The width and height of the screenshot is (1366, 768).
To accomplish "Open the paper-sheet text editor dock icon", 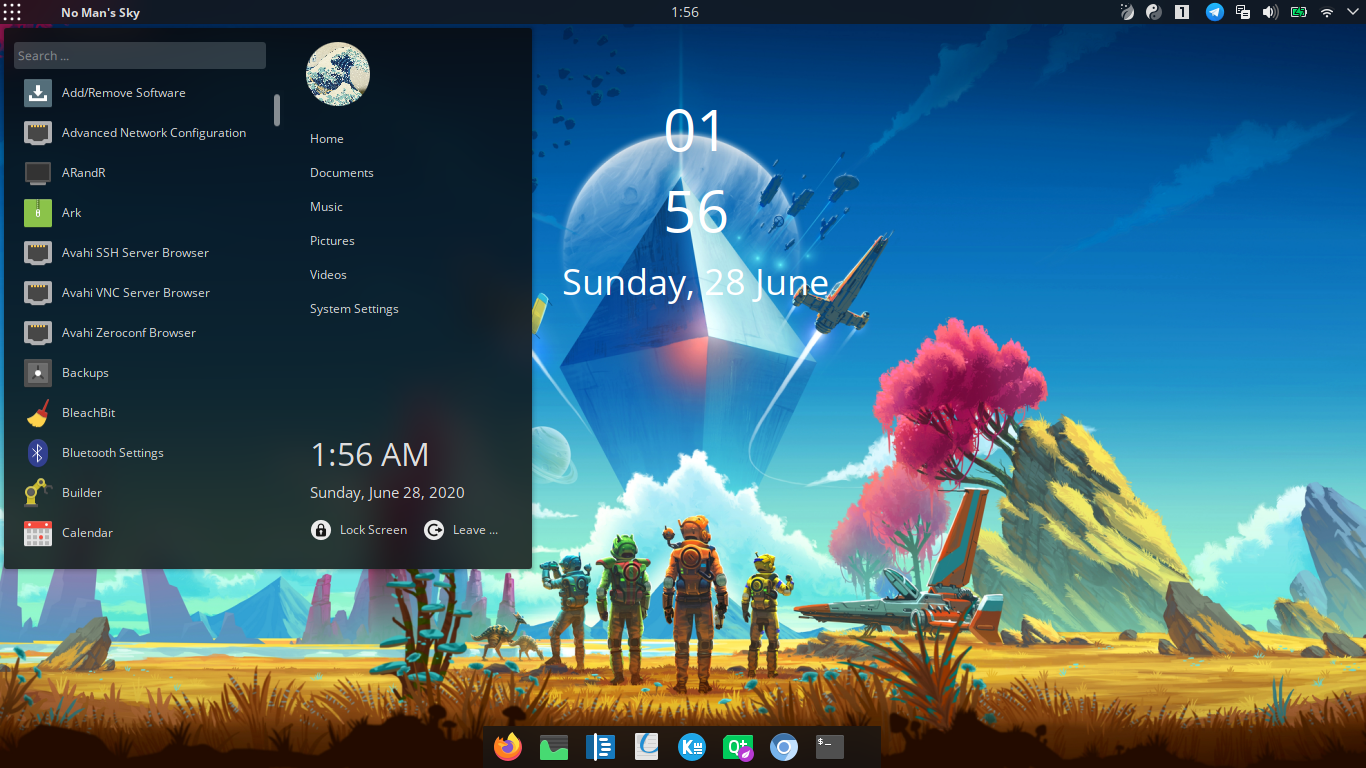I will [646, 747].
